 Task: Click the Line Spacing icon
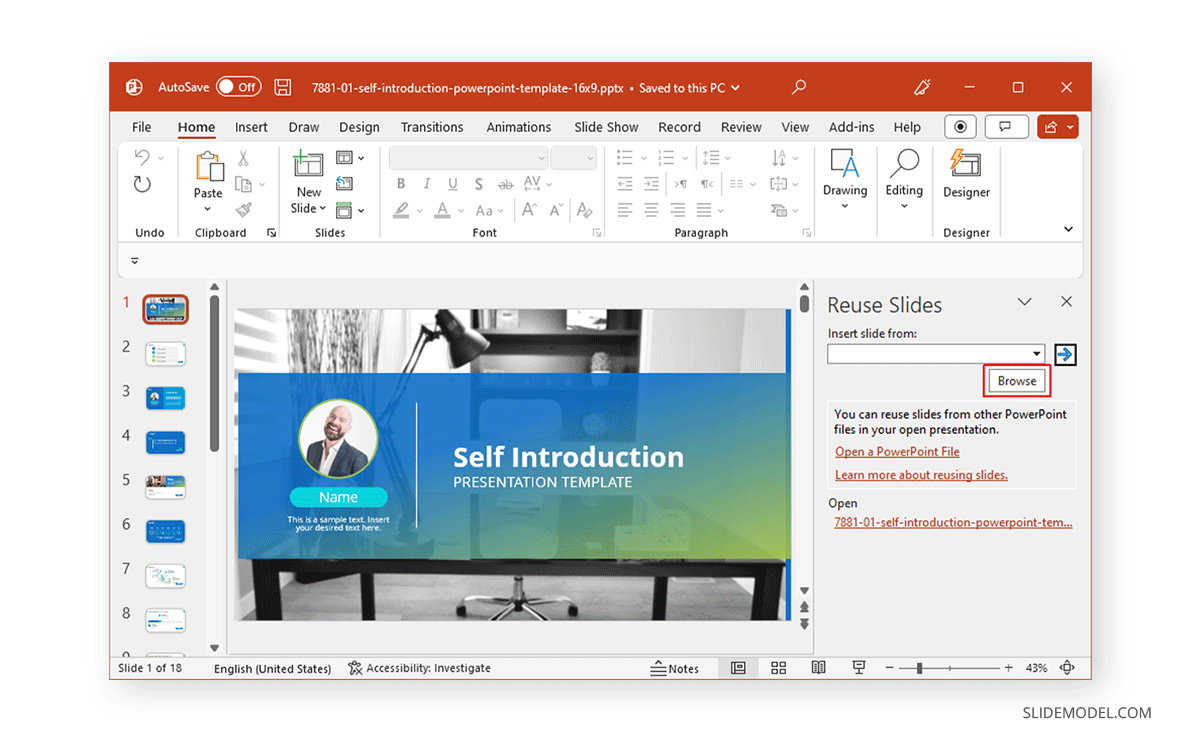click(x=711, y=158)
